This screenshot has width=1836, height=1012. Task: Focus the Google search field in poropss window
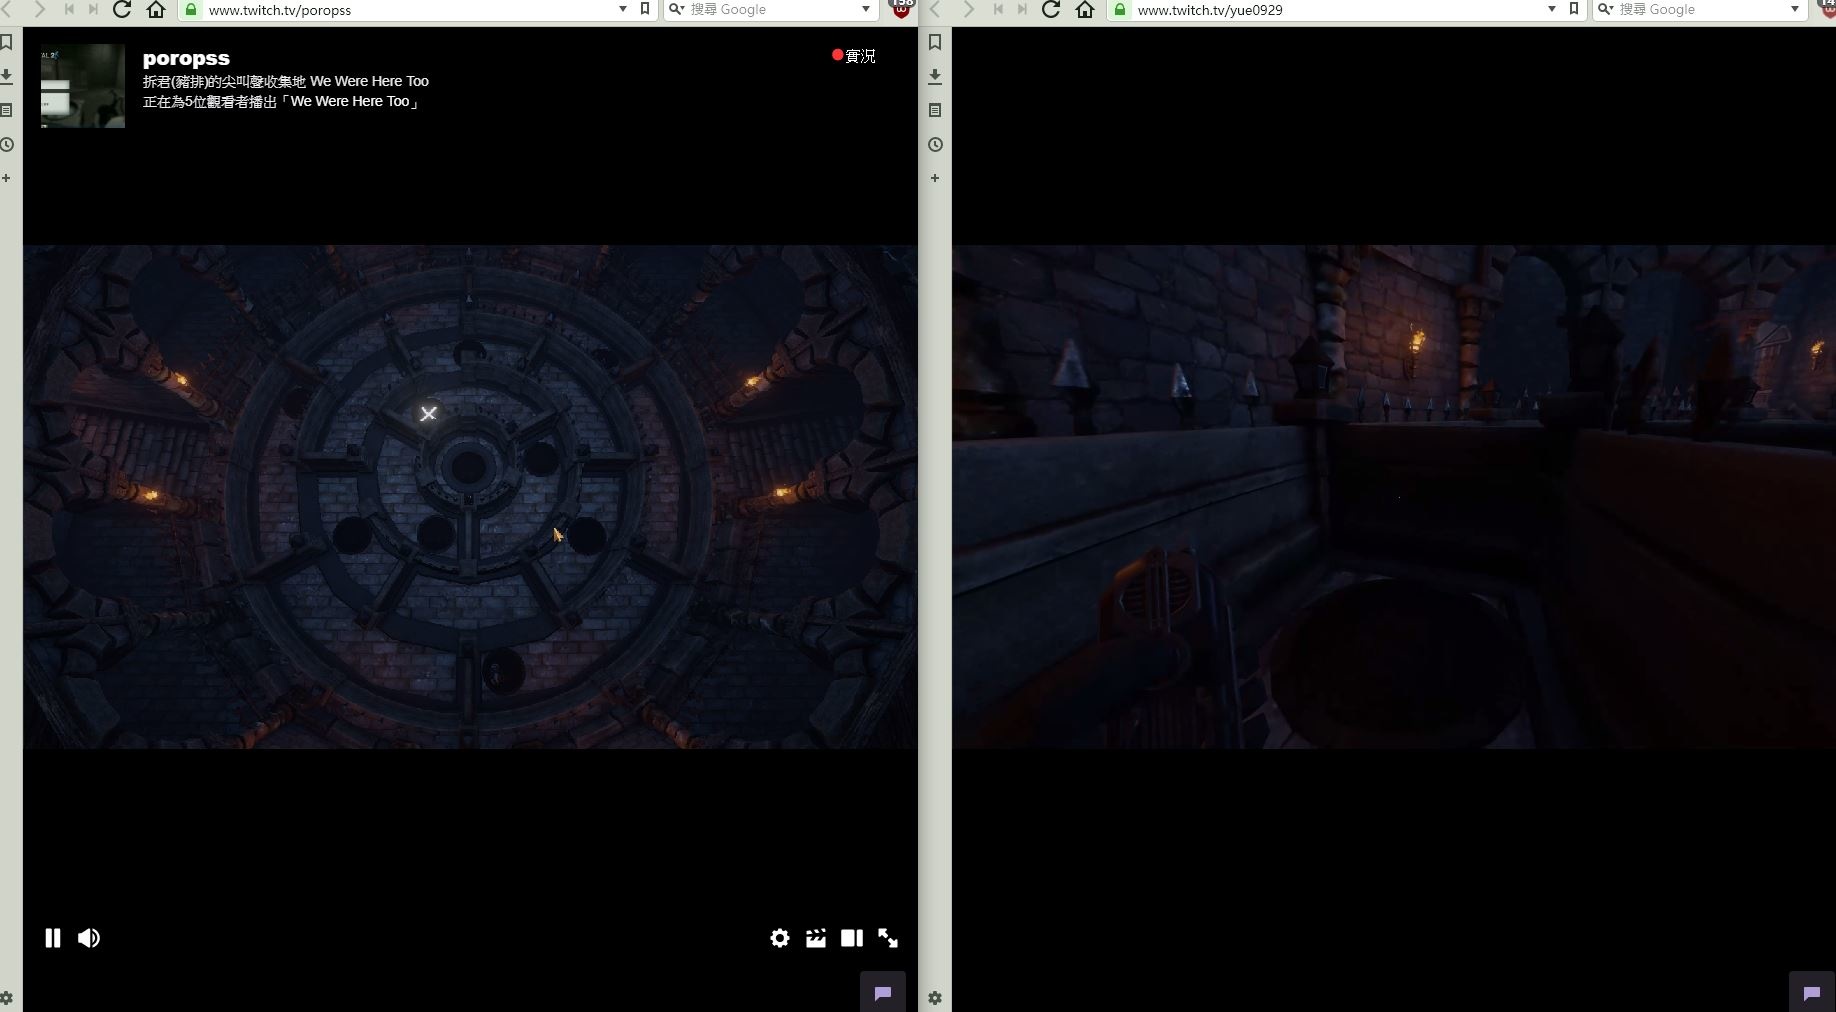click(772, 10)
